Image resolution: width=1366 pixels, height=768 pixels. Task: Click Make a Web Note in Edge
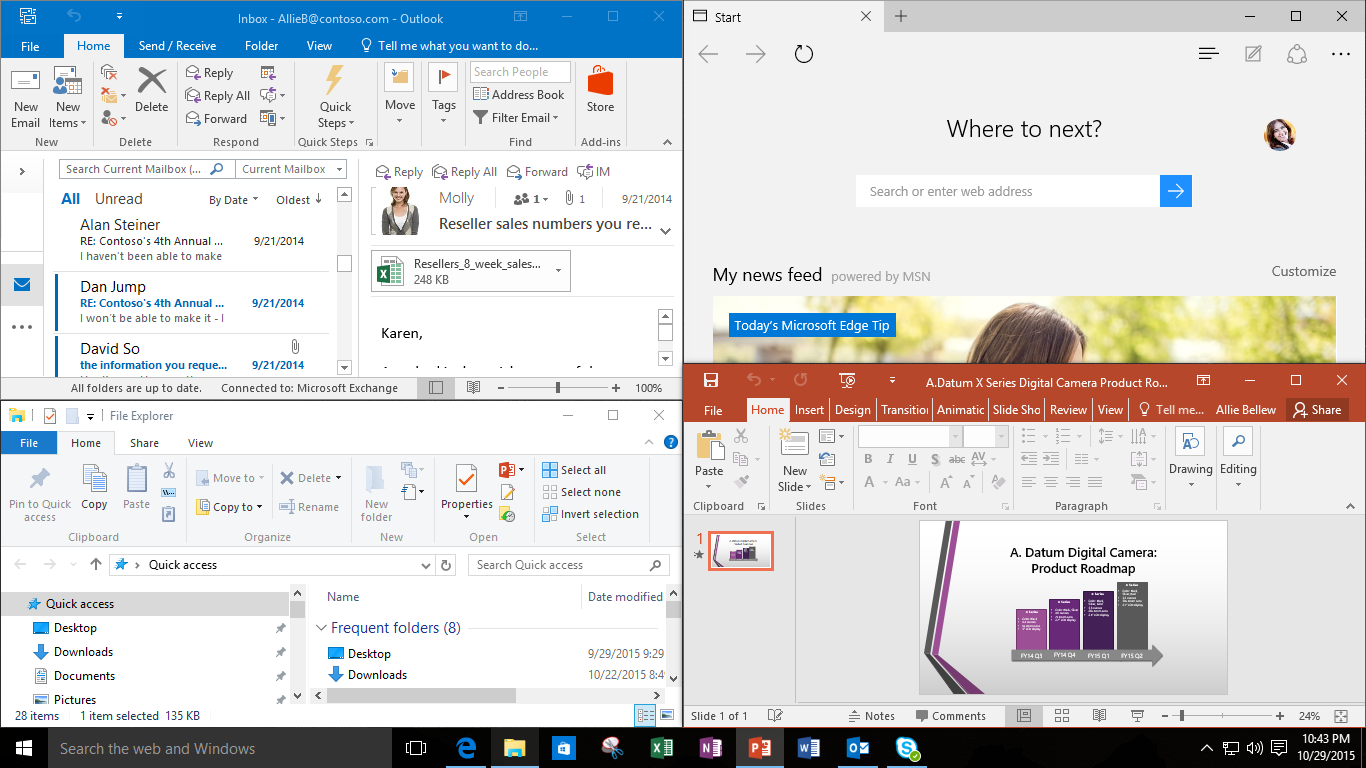1253,54
